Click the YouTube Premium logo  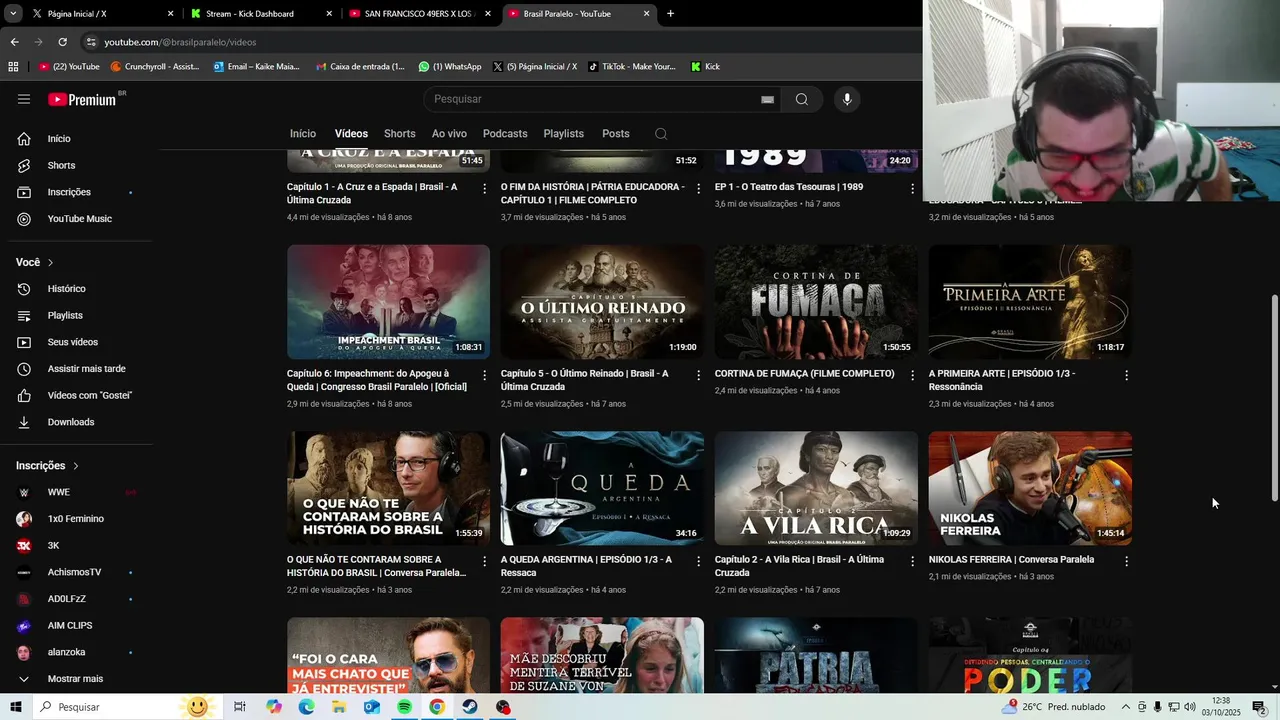(83, 99)
